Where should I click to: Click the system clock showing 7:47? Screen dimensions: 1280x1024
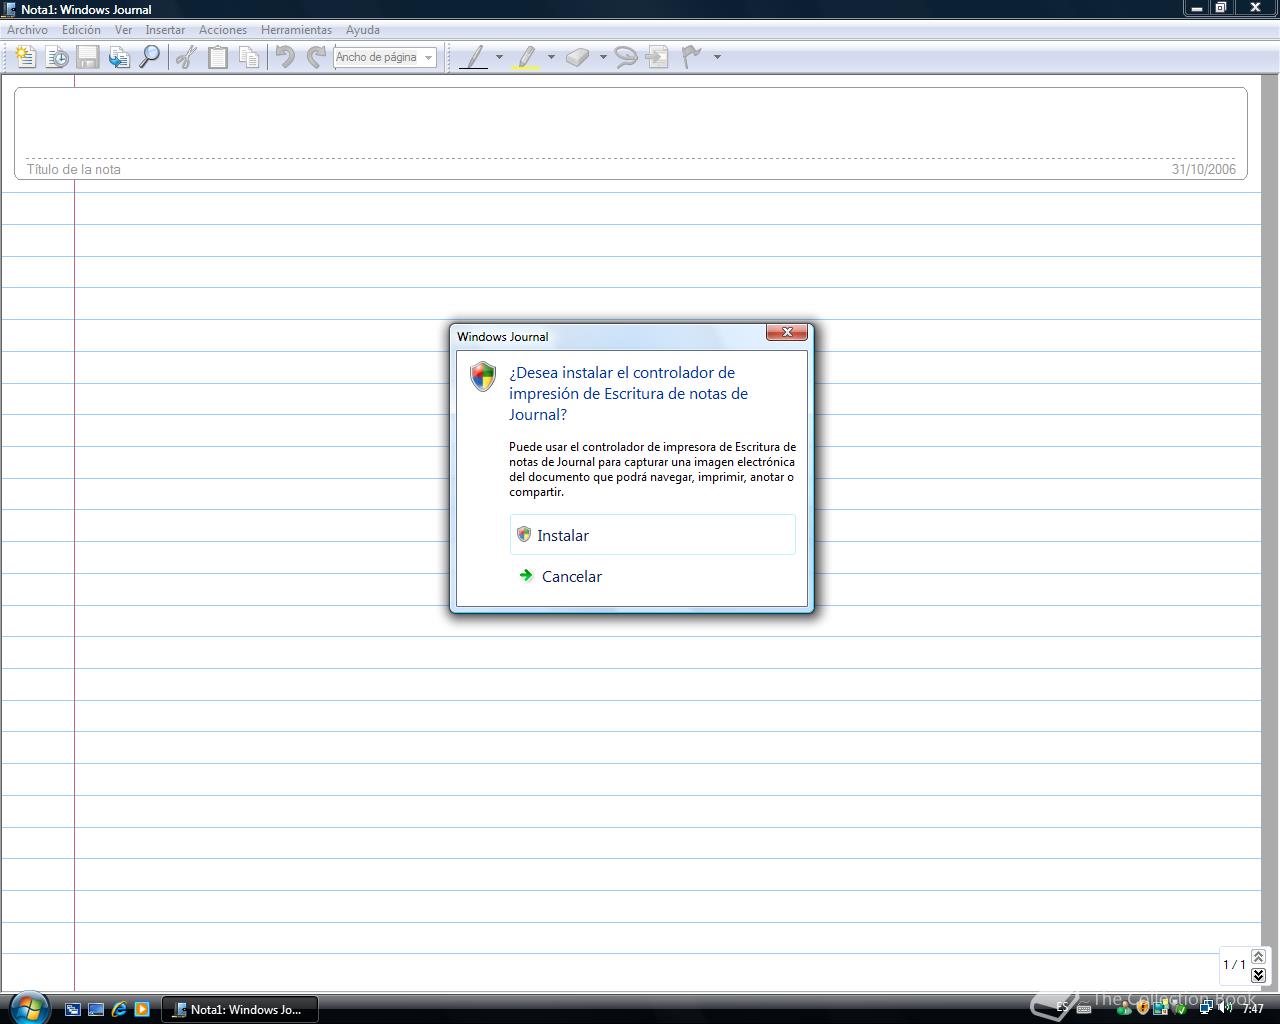pos(1253,1009)
